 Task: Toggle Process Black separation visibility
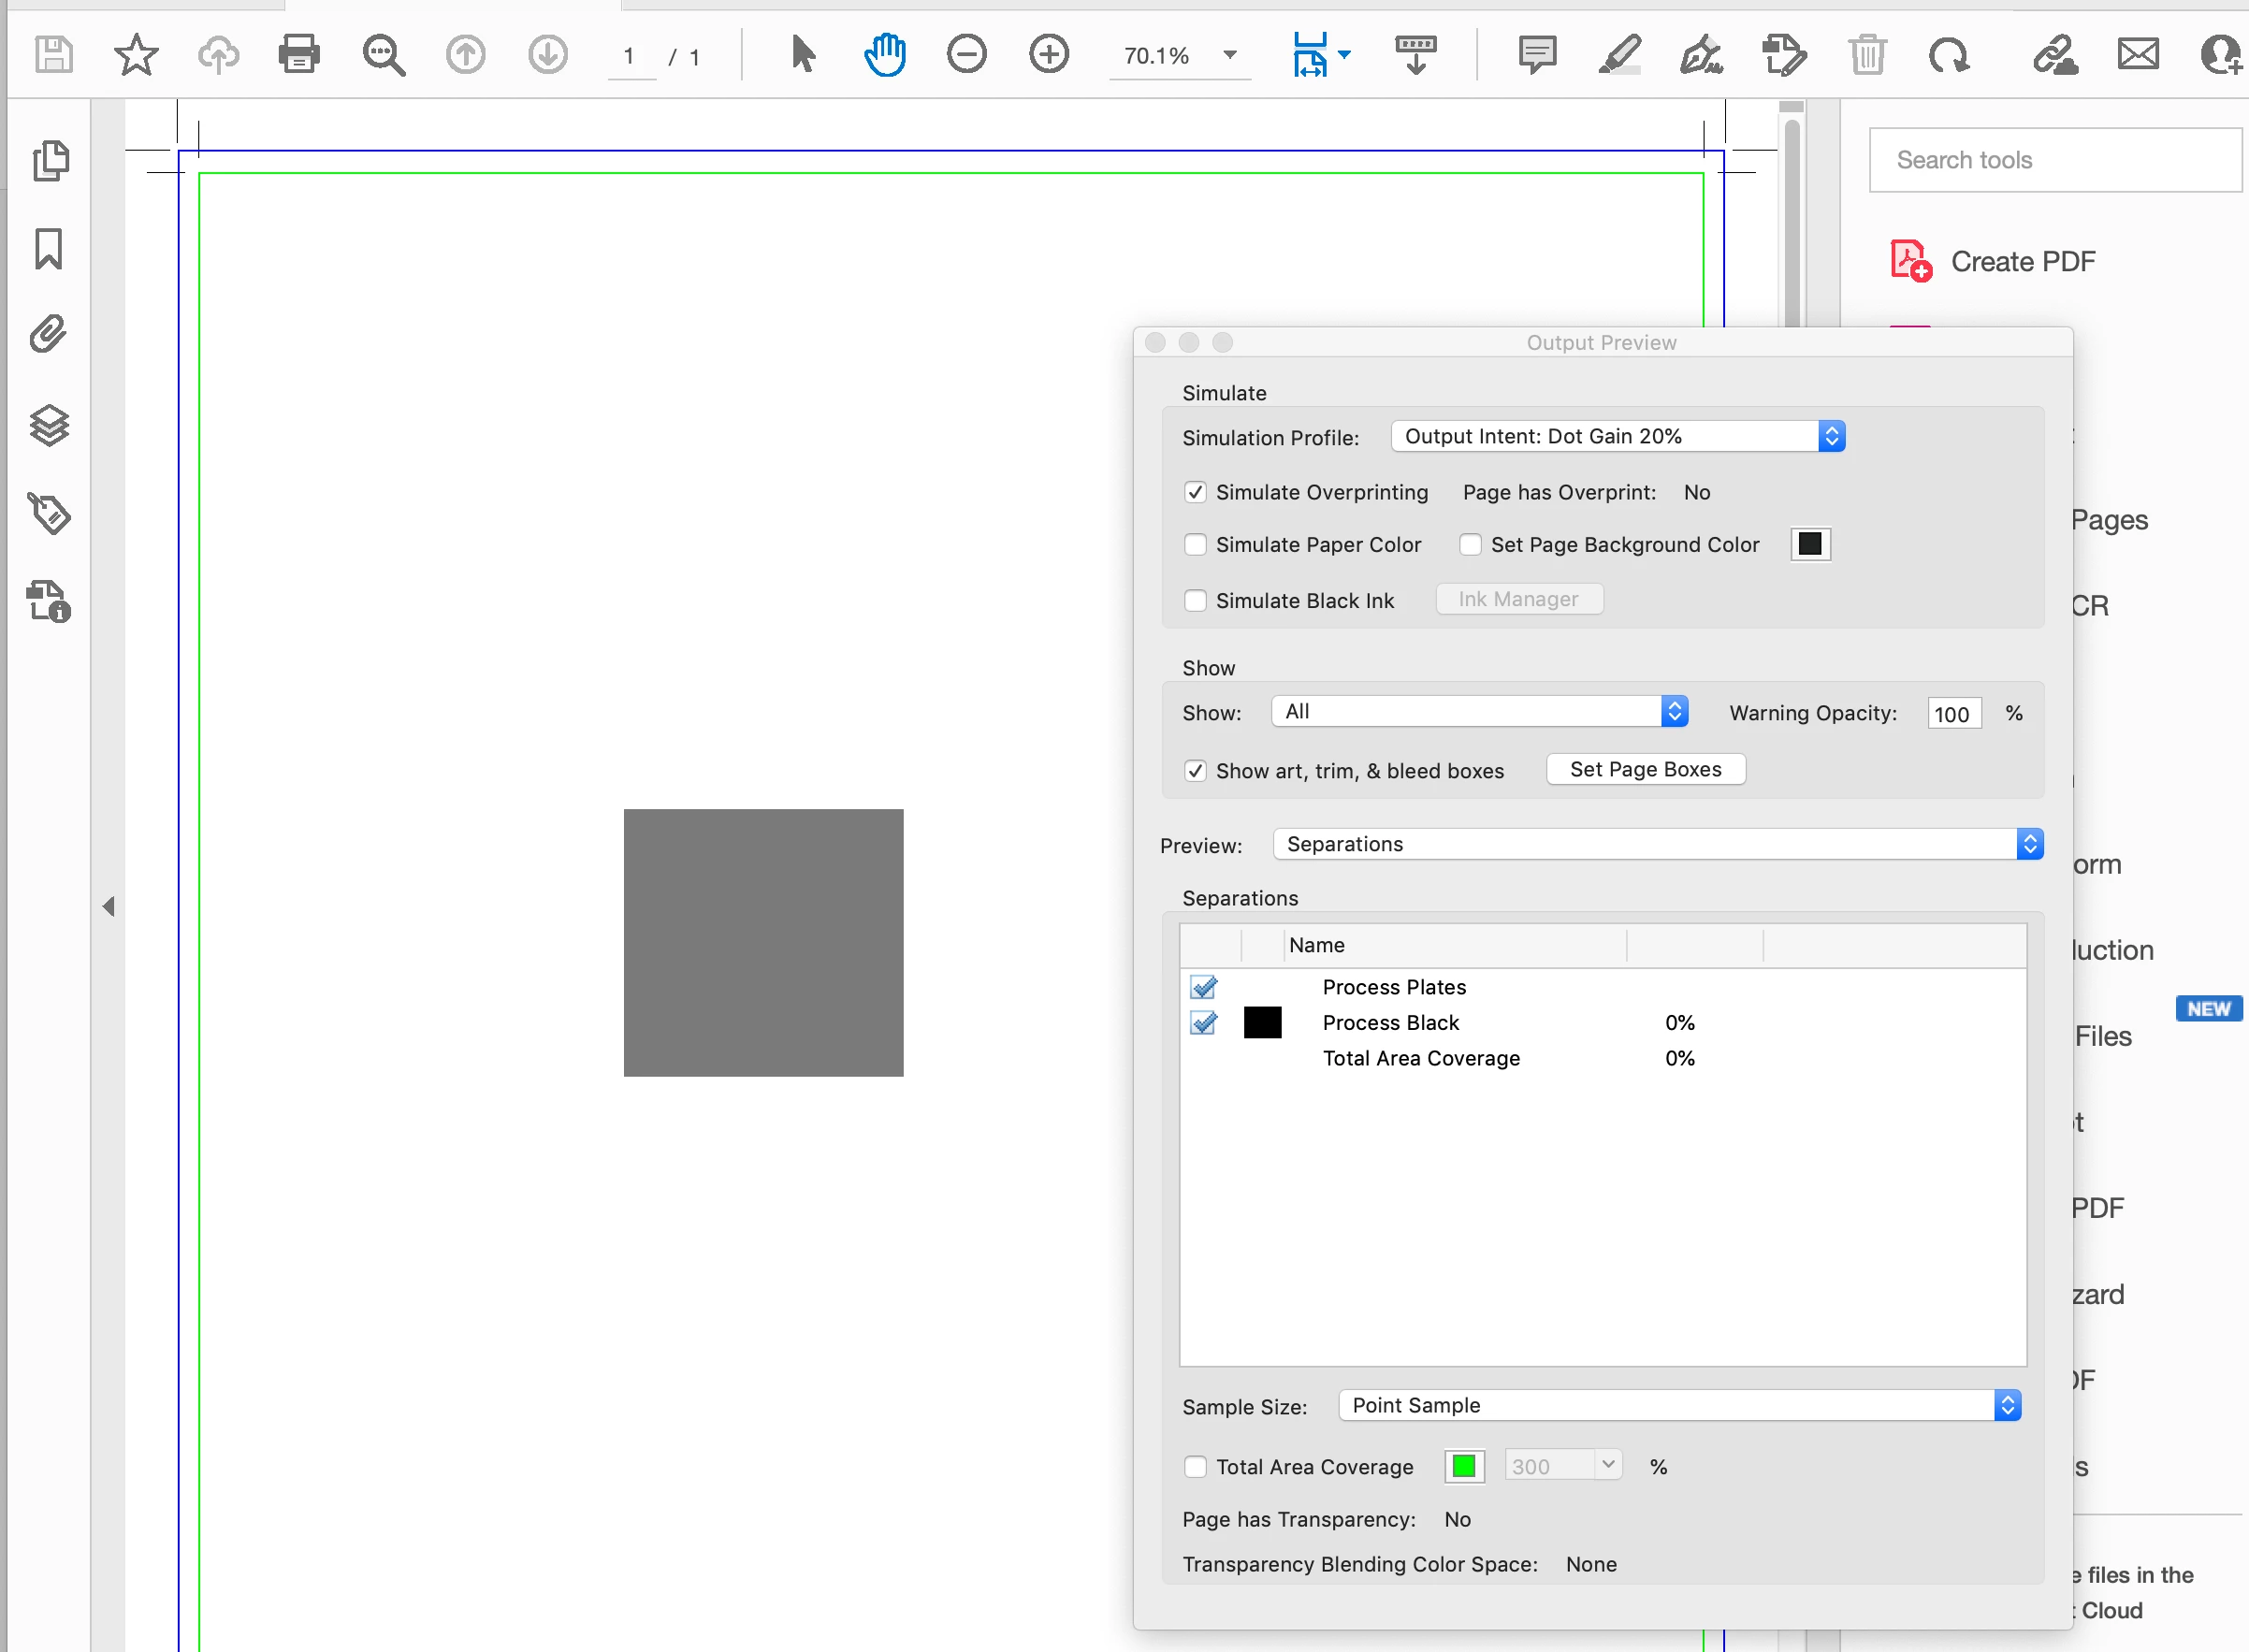(1203, 1023)
